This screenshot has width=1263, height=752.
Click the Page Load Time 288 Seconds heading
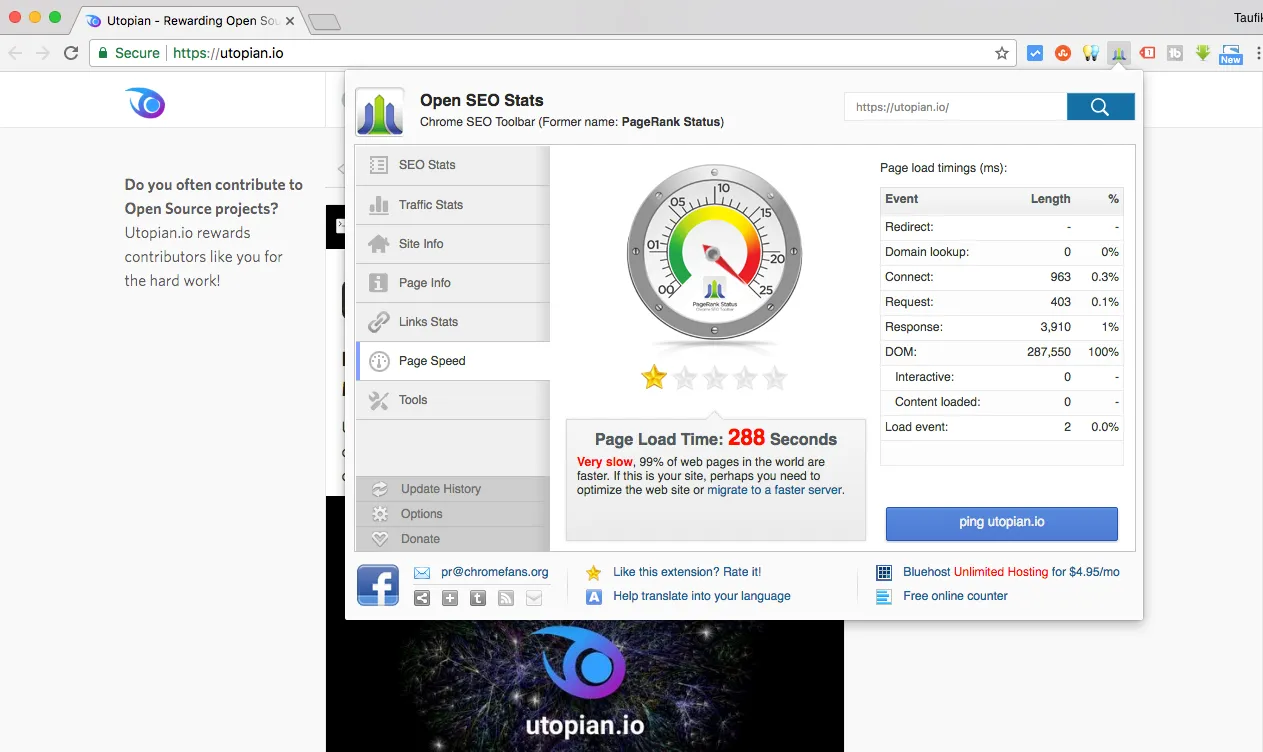coord(716,439)
